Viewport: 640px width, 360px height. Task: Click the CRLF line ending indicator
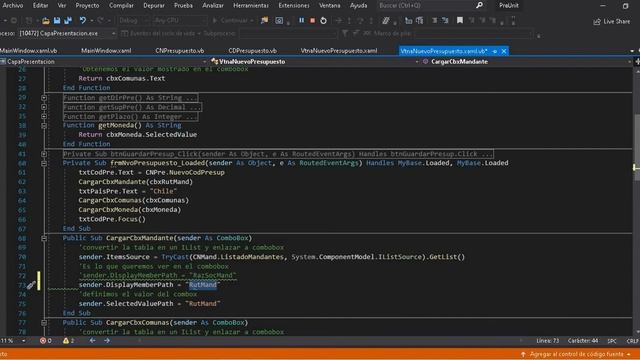(x=632, y=340)
